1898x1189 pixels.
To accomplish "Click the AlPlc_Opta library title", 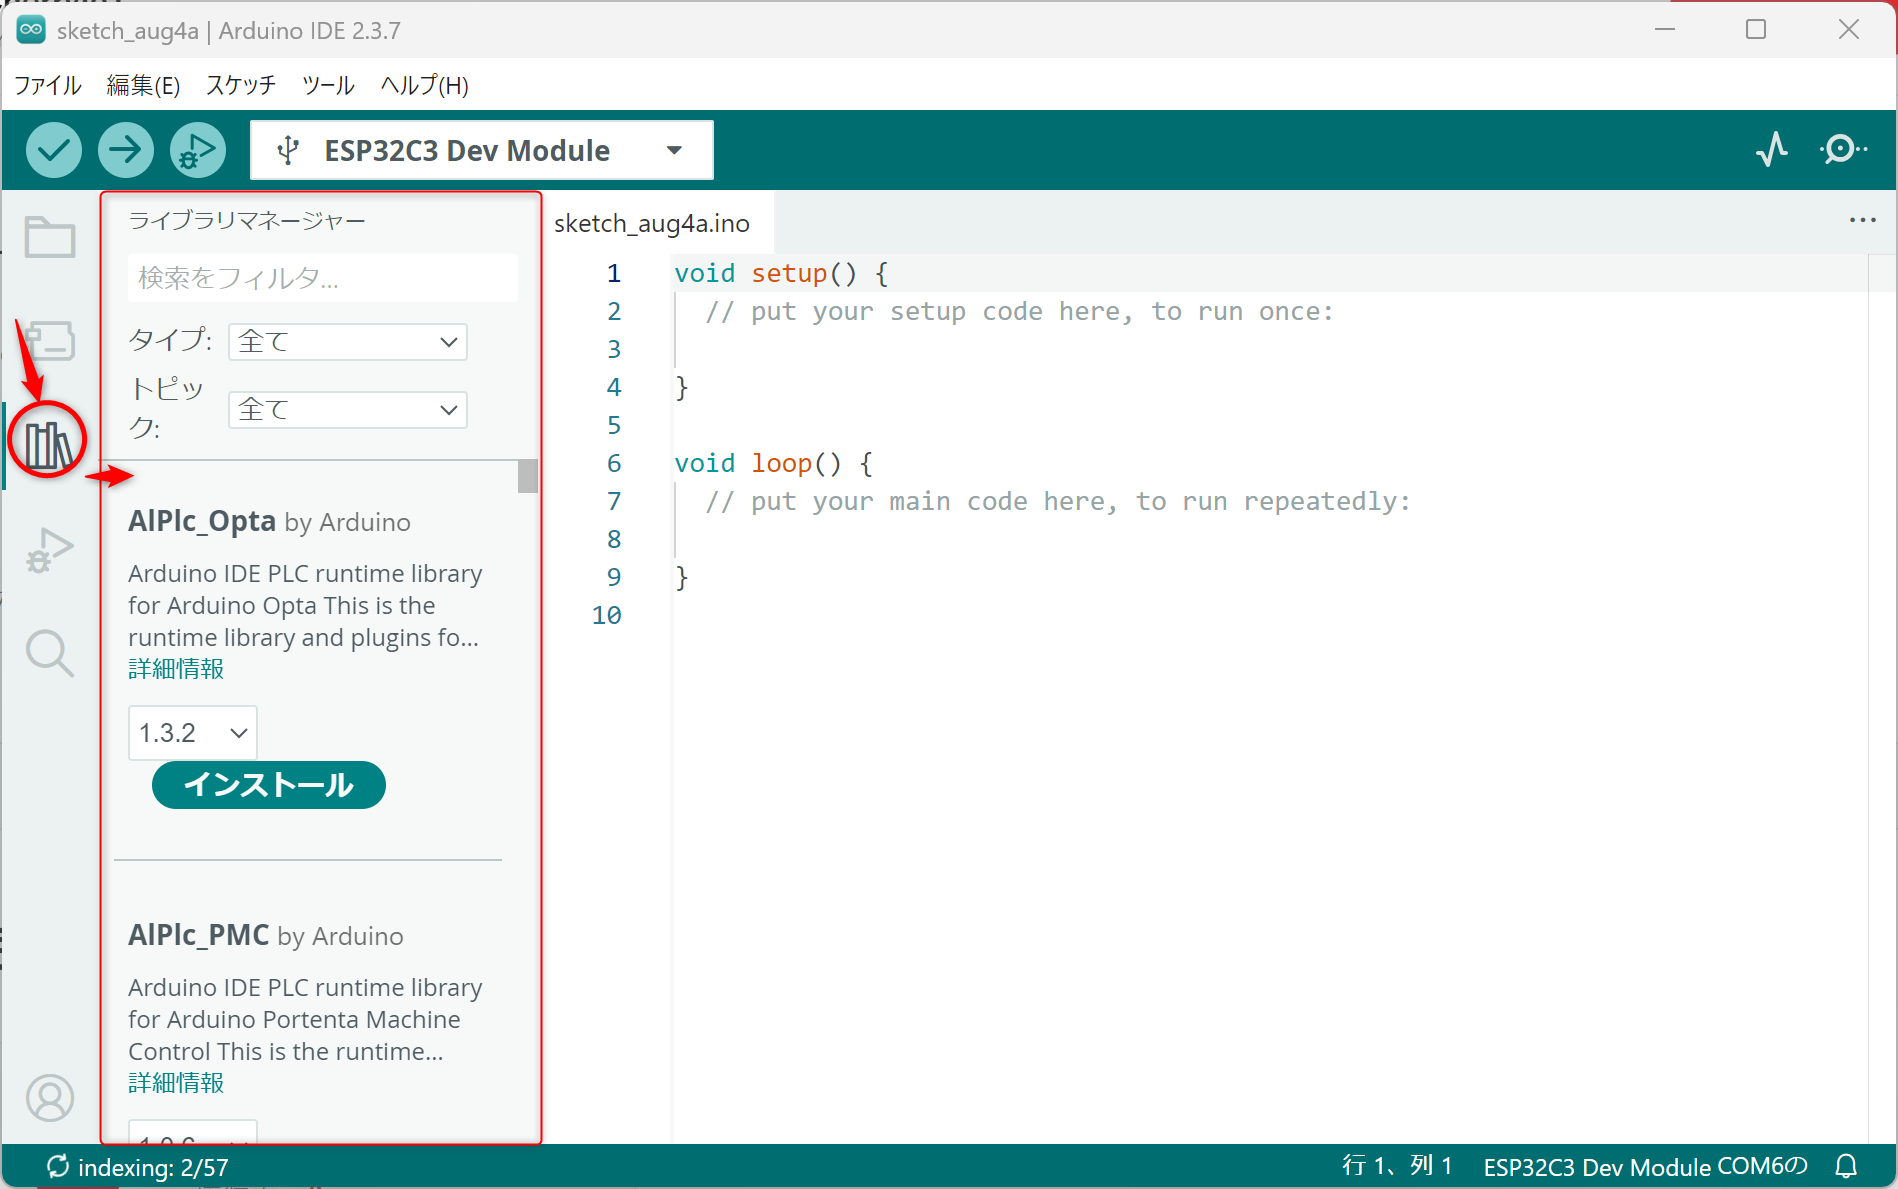I will 202,521.
